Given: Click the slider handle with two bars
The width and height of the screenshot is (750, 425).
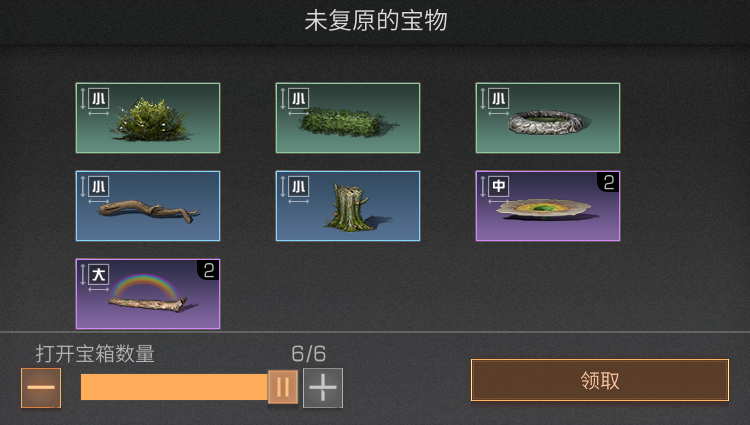Looking at the screenshot, I should [283, 387].
